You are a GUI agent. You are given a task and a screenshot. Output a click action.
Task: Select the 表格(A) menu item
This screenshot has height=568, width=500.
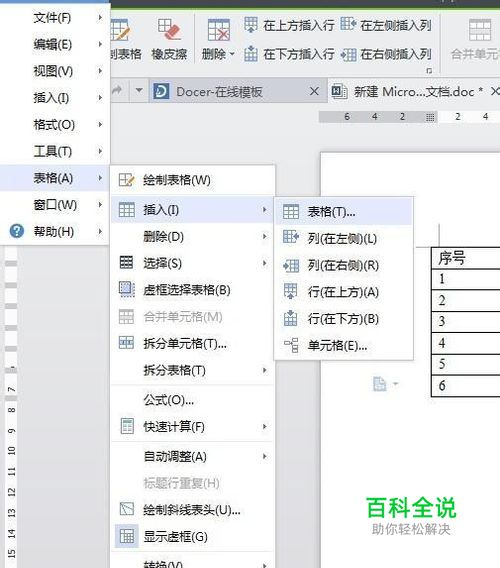point(54,178)
